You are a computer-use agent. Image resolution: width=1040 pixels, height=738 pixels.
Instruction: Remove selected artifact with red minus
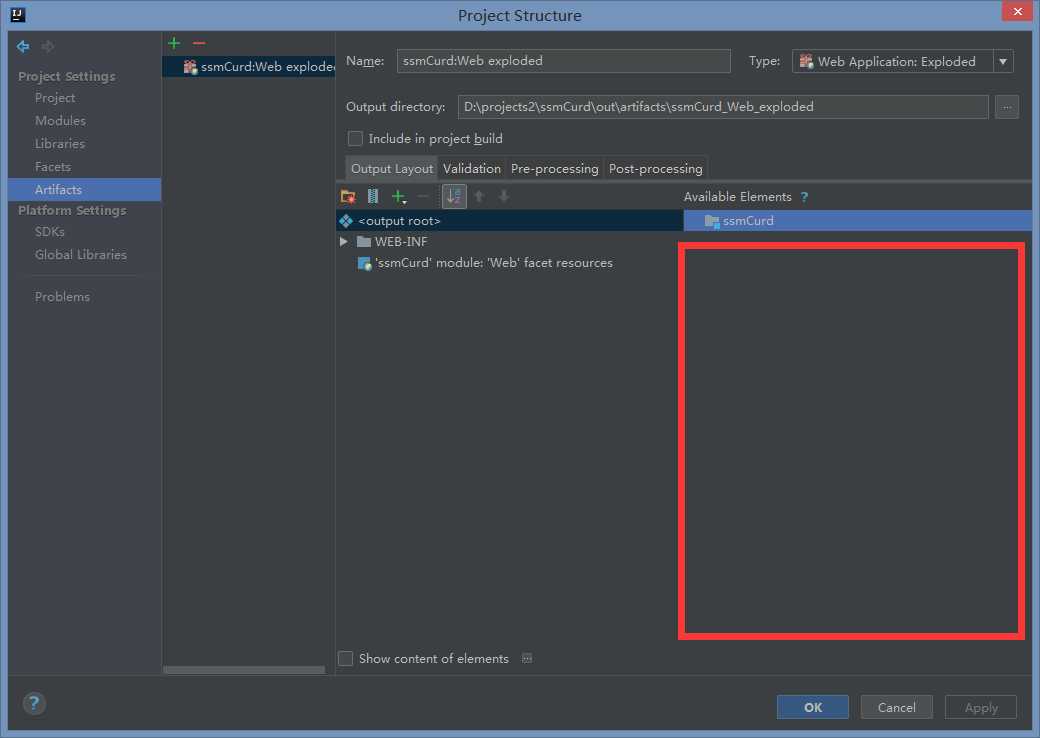[199, 44]
